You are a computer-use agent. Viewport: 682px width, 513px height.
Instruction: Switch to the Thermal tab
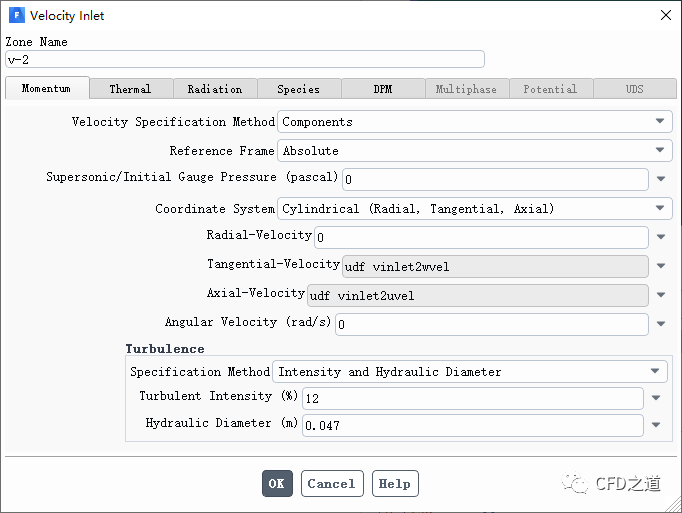[130, 89]
